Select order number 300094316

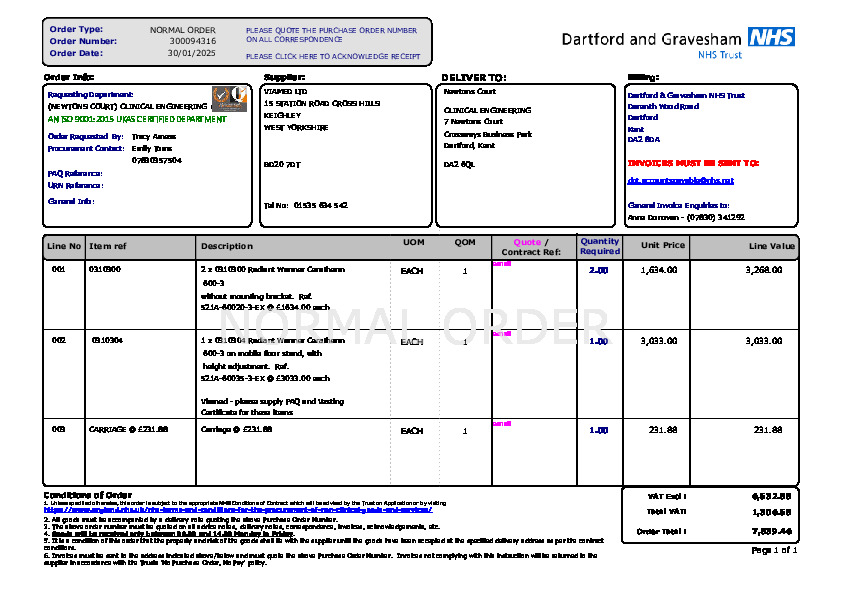(192, 41)
